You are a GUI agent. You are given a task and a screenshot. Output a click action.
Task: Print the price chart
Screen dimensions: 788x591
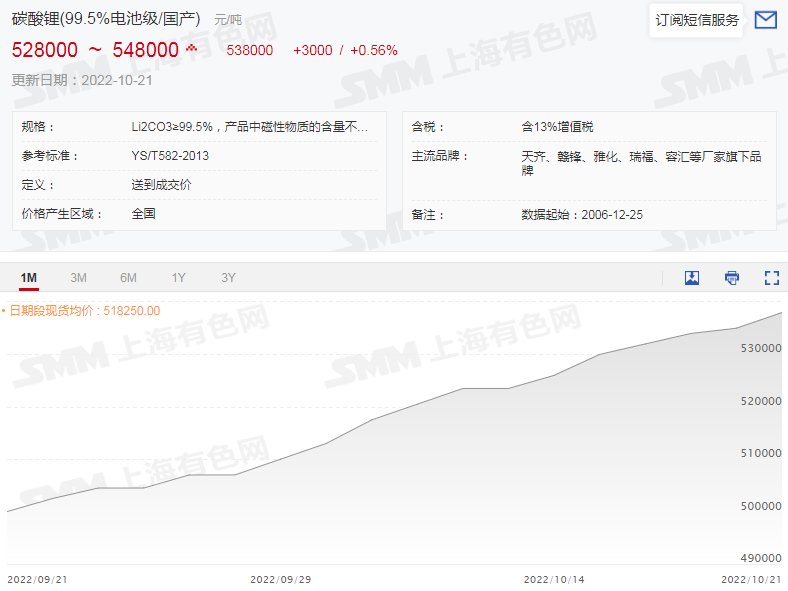click(731, 278)
